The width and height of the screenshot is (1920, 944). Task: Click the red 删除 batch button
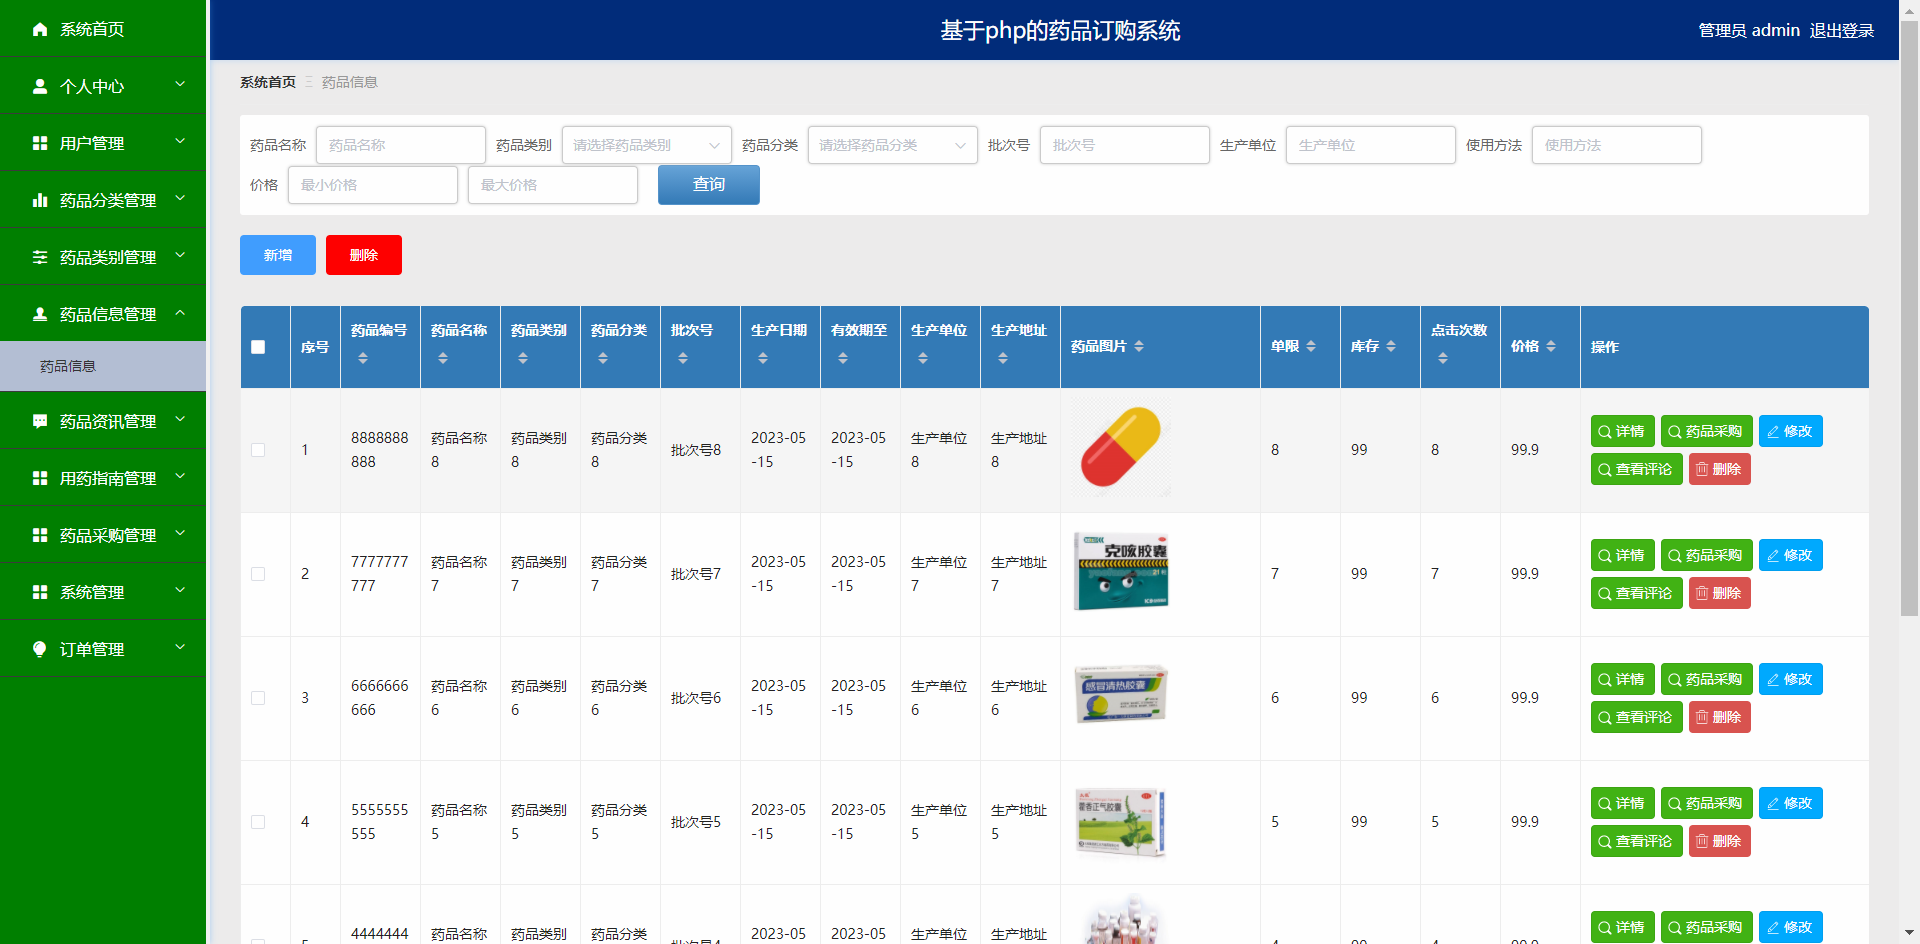(364, 255)
